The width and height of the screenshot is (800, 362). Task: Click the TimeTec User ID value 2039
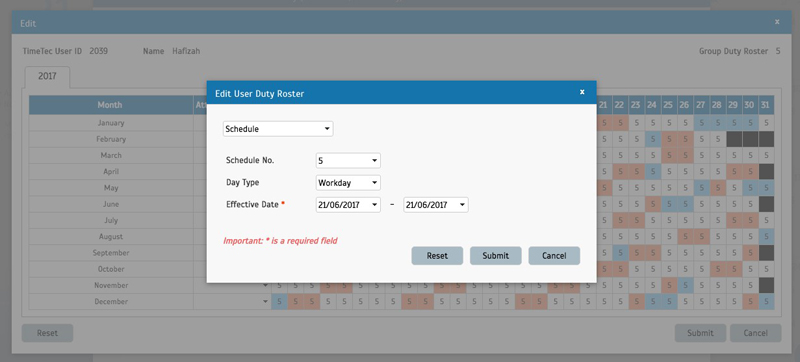point(98,51)
